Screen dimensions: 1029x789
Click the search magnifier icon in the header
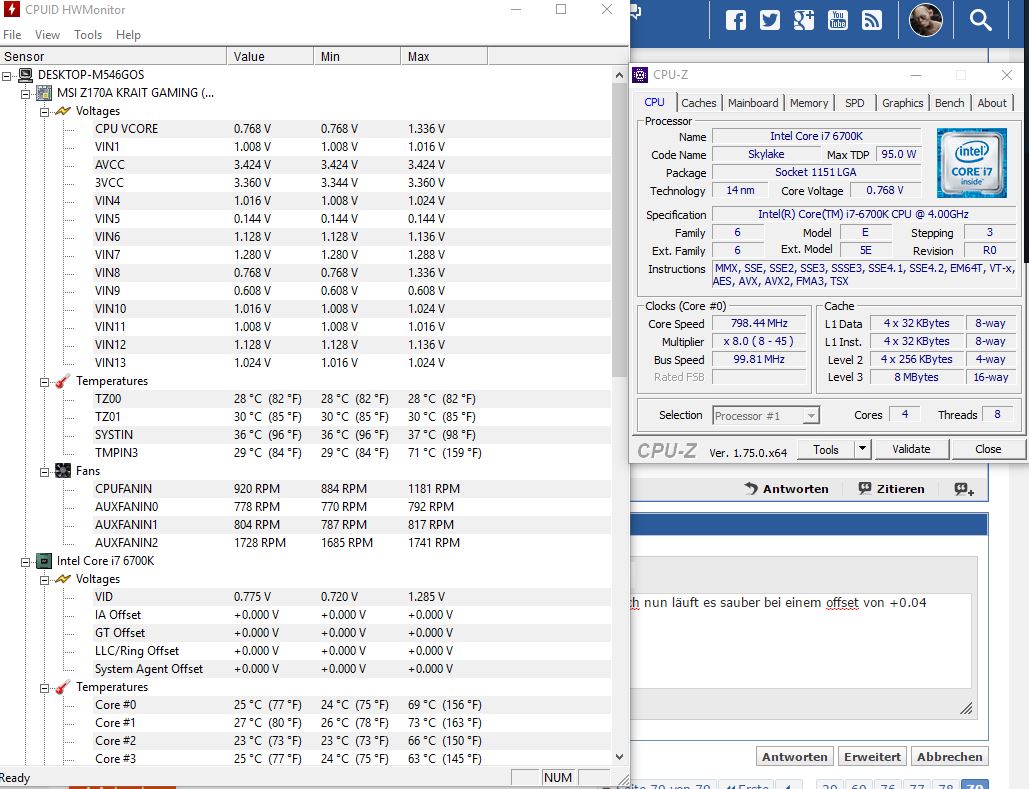coord(980,20)
